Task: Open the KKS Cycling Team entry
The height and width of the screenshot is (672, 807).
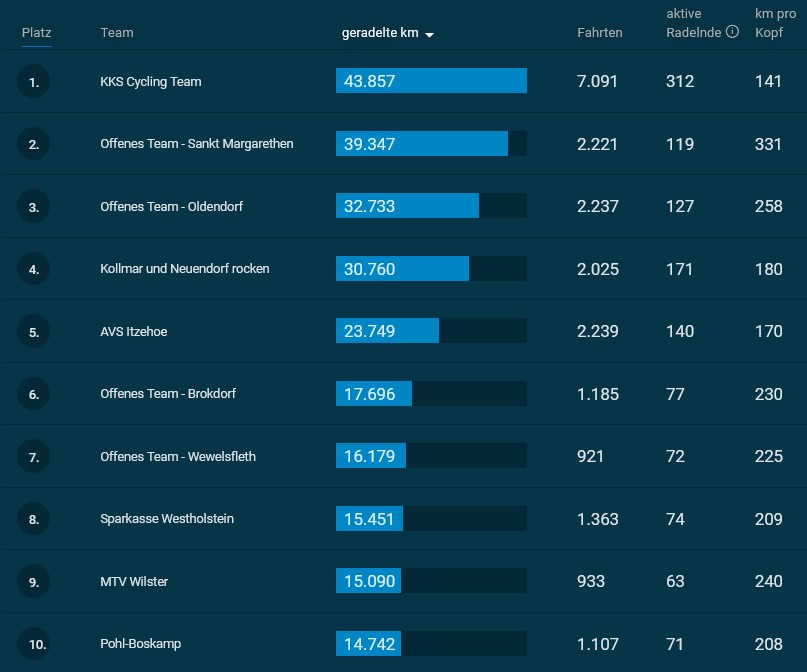Action: tap(151, 81)
